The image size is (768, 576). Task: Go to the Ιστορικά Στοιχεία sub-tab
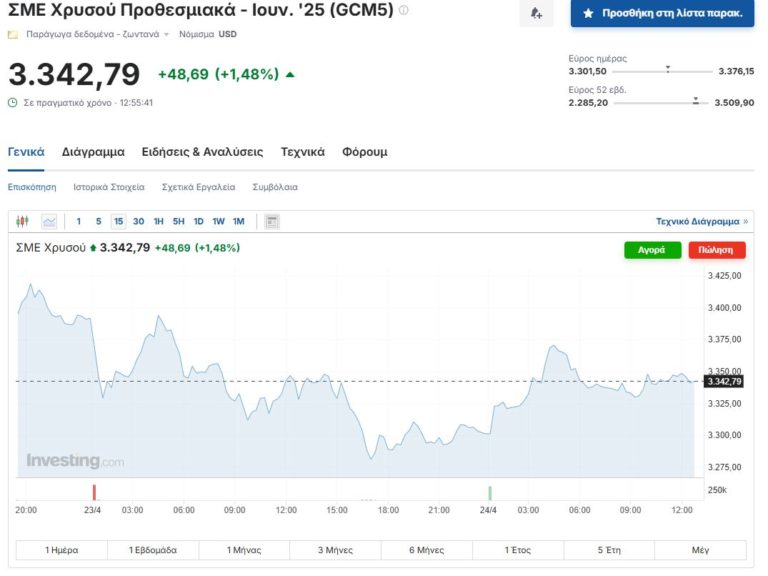109,187
